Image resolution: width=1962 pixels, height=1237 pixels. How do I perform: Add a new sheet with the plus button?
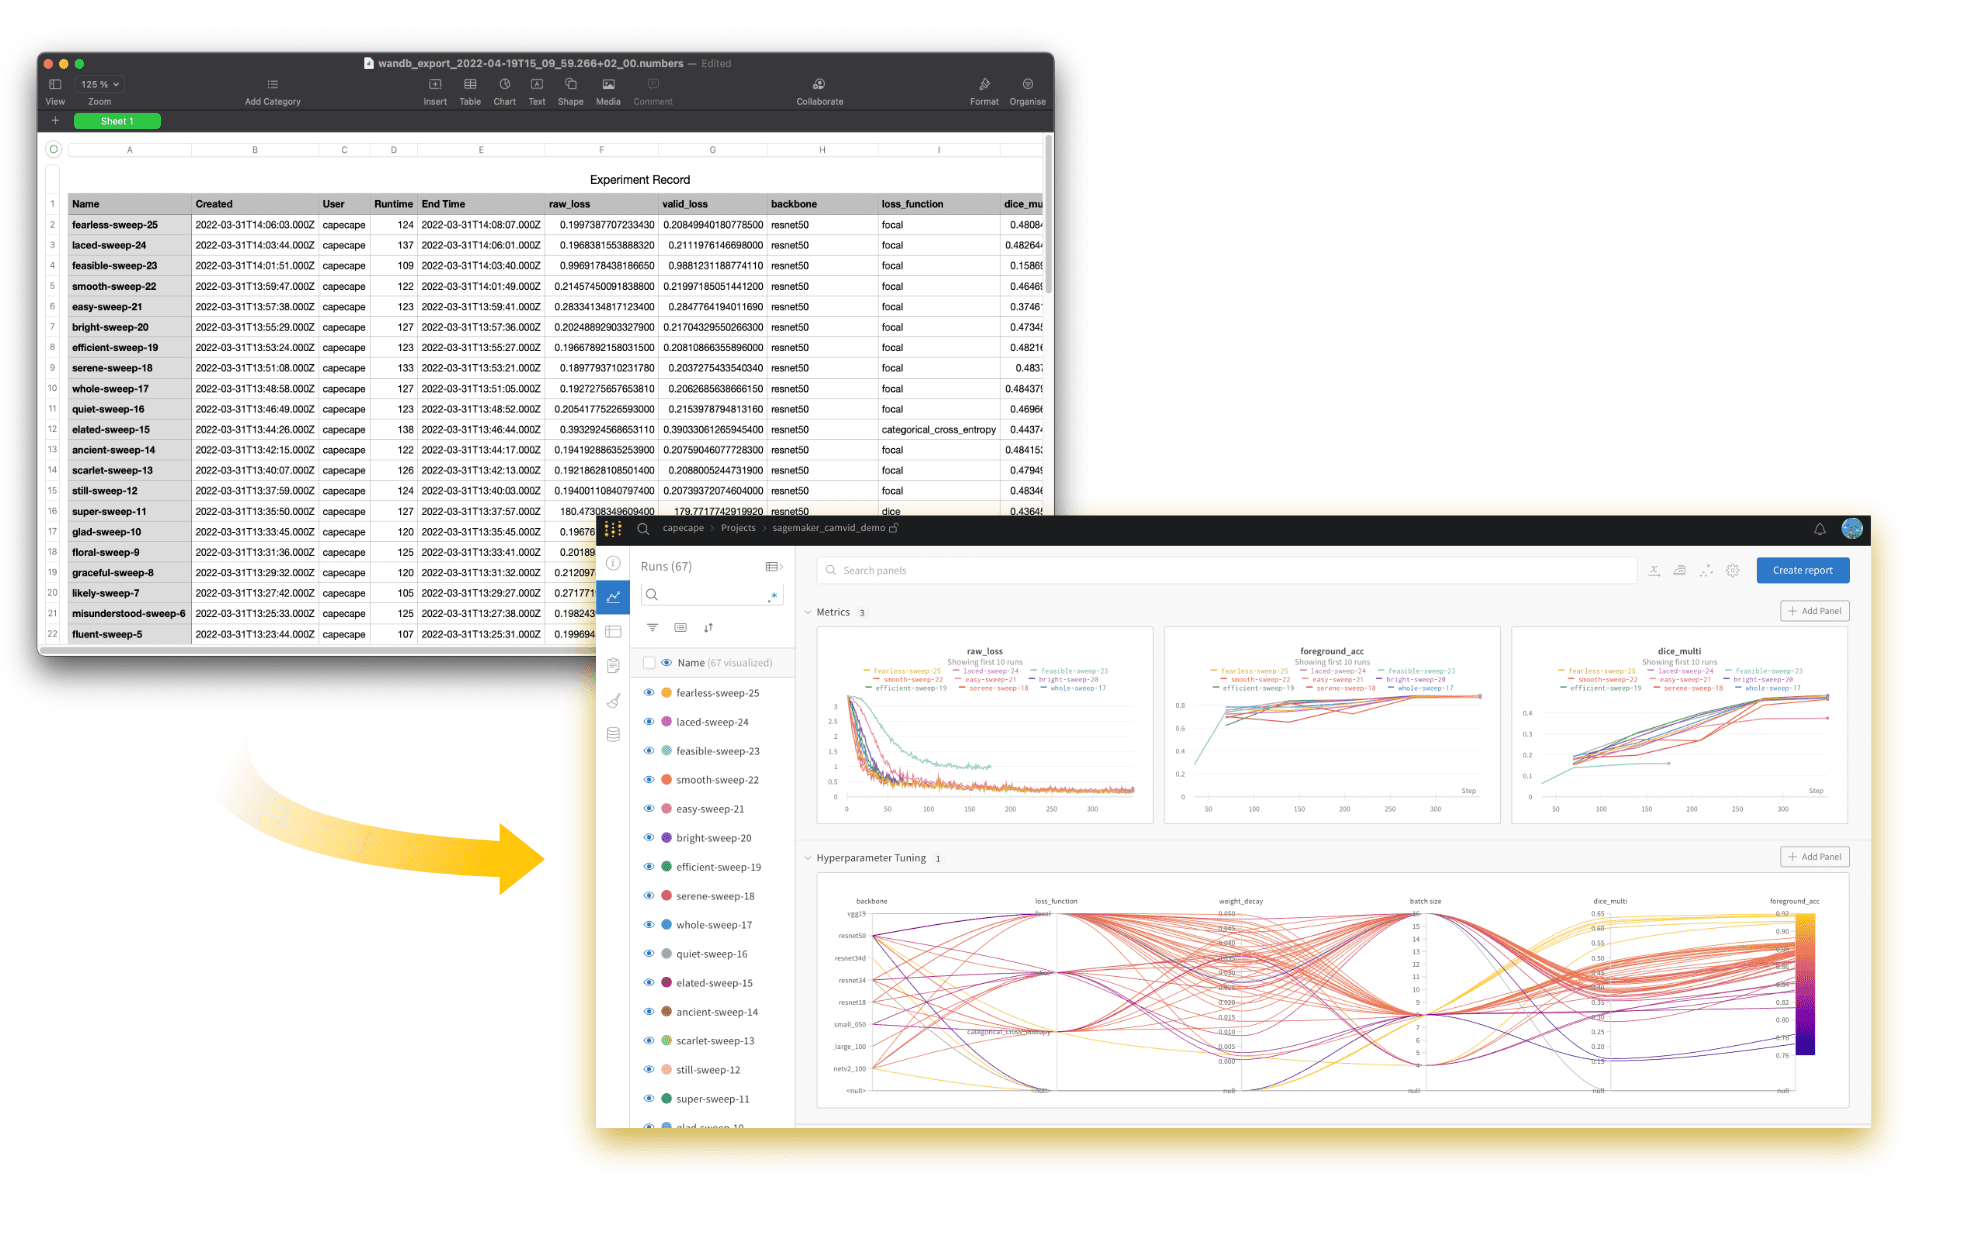[x=55, y=121]
